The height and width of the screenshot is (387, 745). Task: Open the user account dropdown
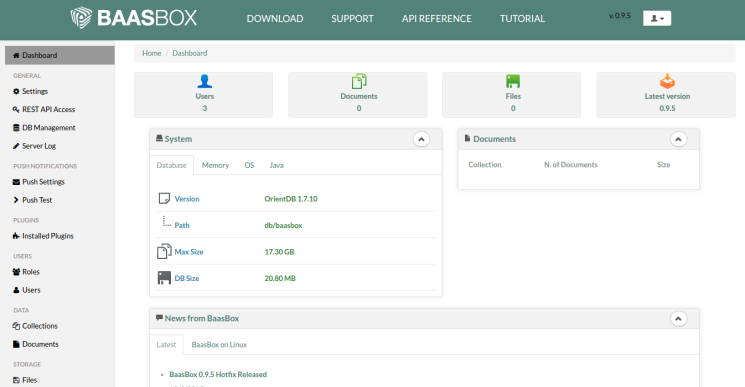pyautogui.click(x=657, y=18)
